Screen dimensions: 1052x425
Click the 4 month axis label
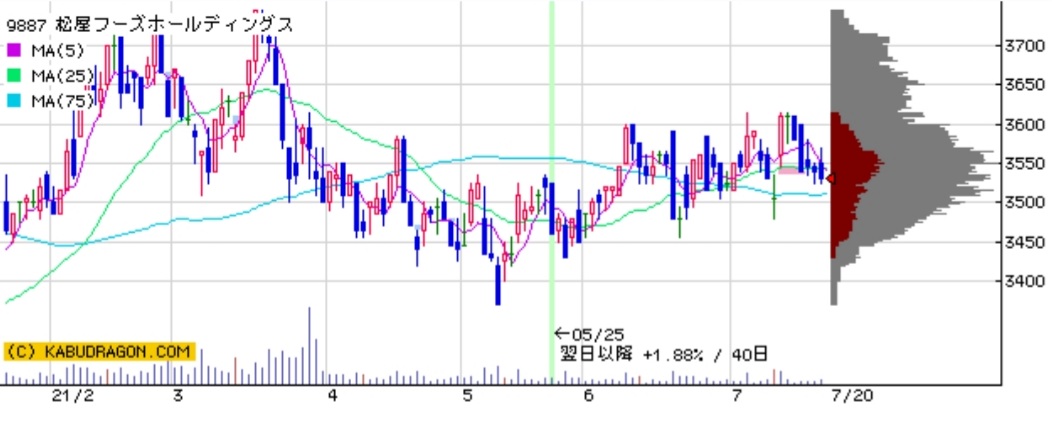(x=333, y=395)
